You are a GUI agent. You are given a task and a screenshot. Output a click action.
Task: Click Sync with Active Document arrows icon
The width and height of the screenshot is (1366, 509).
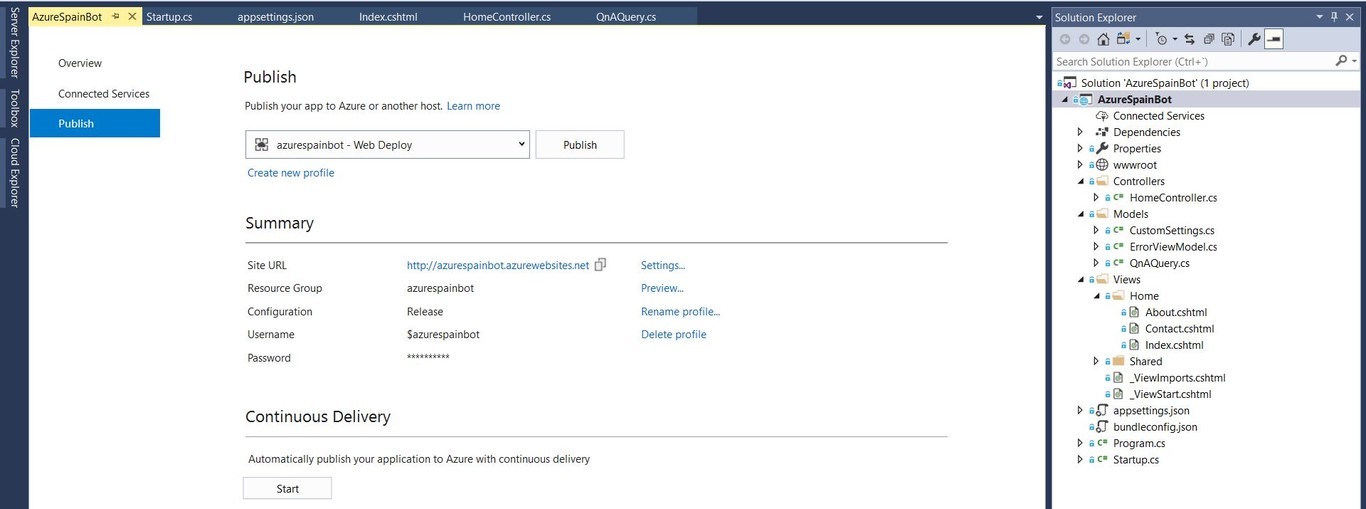coord(1189,39)
